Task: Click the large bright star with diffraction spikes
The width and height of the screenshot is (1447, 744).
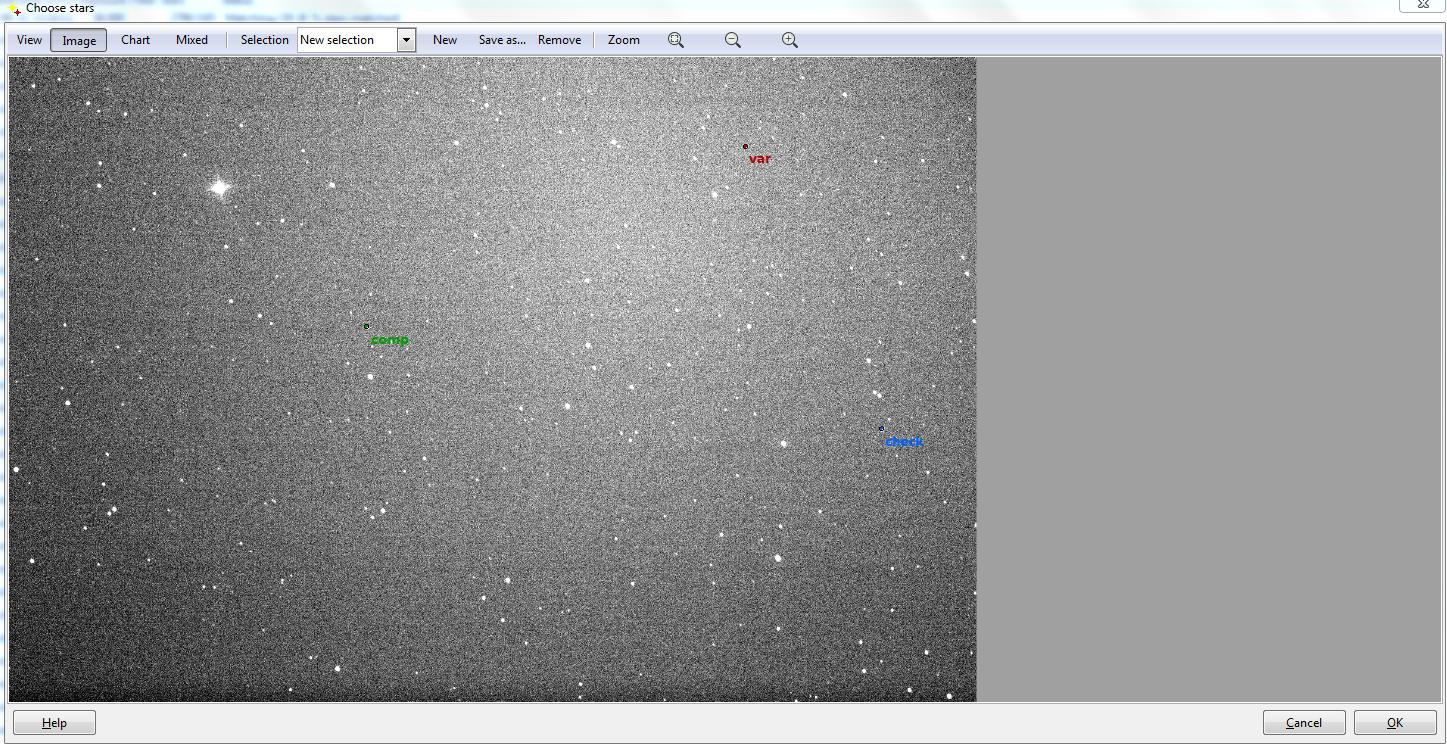Action: point(219,187)
